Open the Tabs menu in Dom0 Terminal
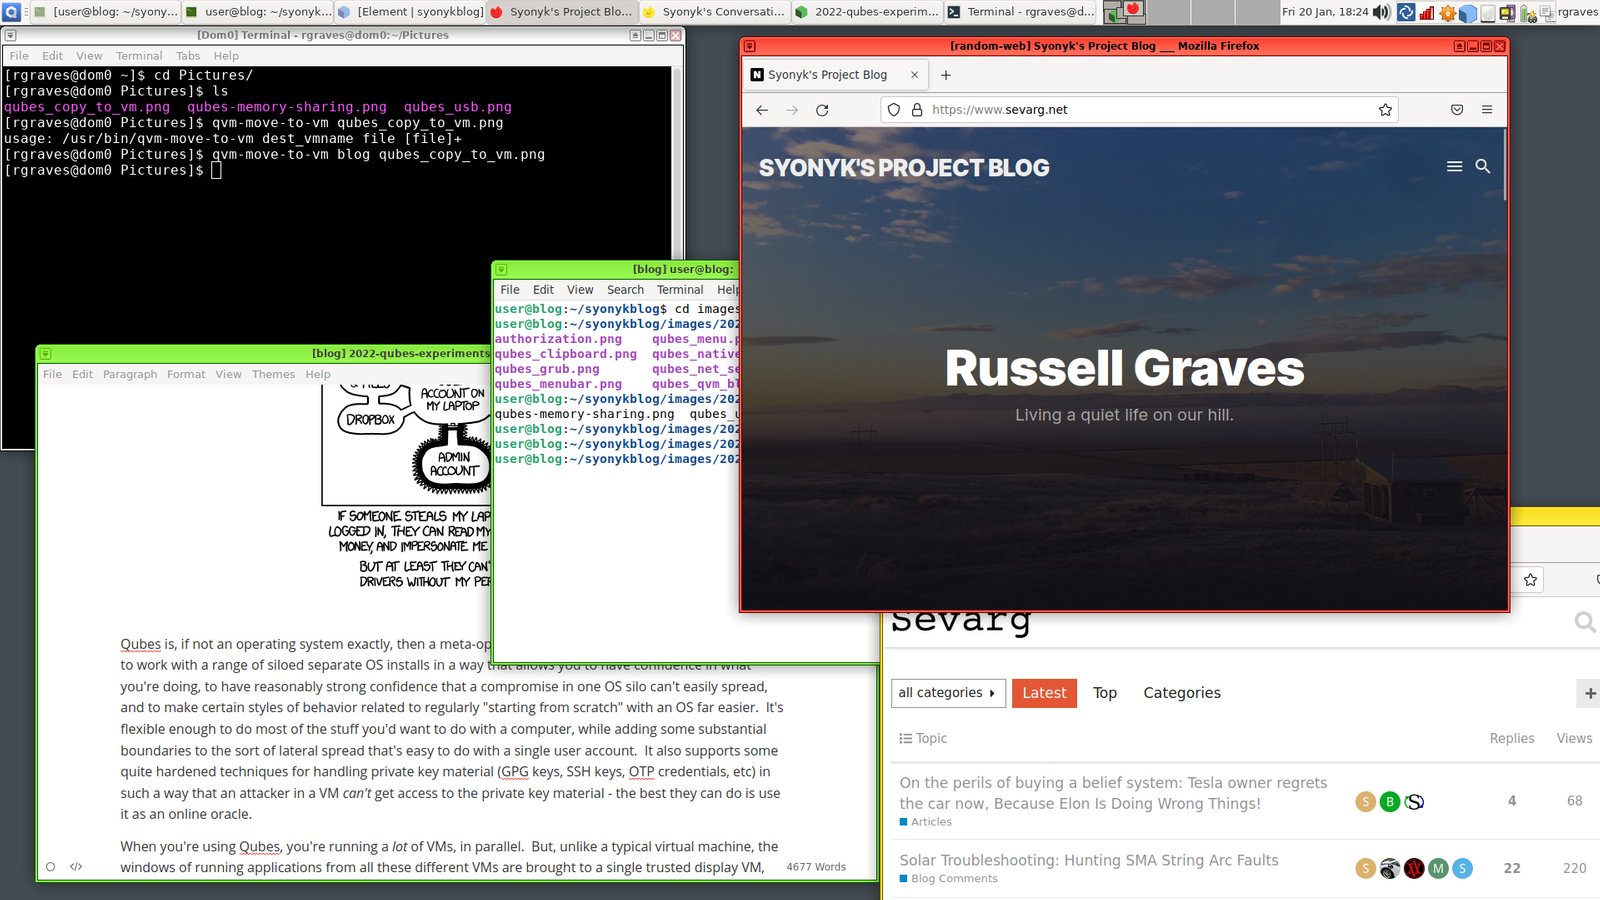 [x=188, y=56]
